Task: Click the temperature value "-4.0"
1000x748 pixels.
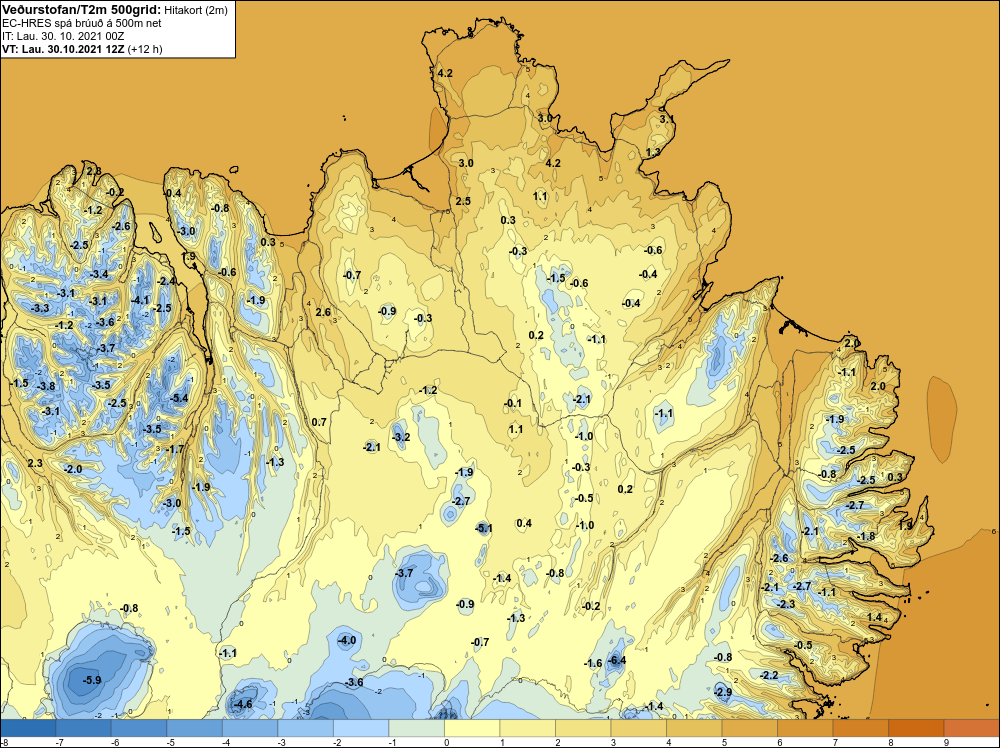Action: (347, 640)
